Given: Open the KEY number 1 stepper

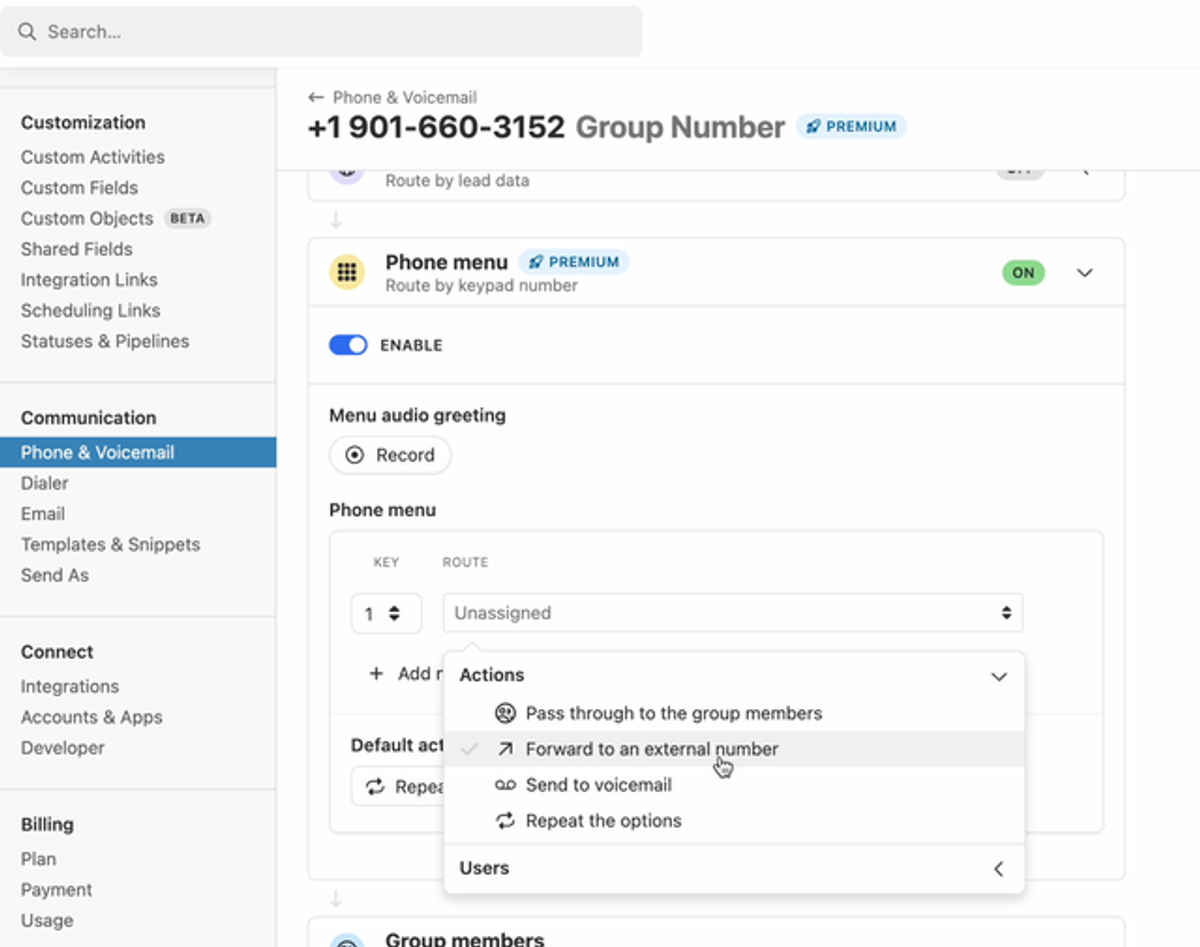Looking at the screenshot, I should pyautogui.click(x=386, y=613).
